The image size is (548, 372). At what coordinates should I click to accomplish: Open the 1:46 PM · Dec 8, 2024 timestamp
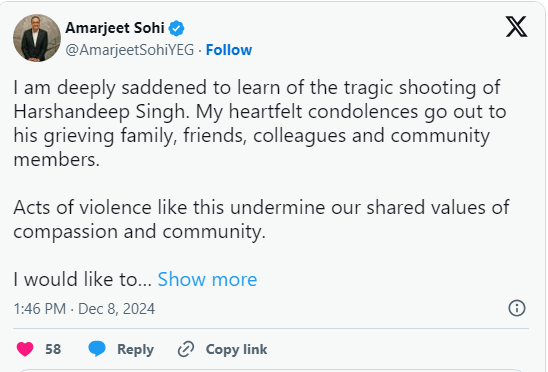[84, 309]
